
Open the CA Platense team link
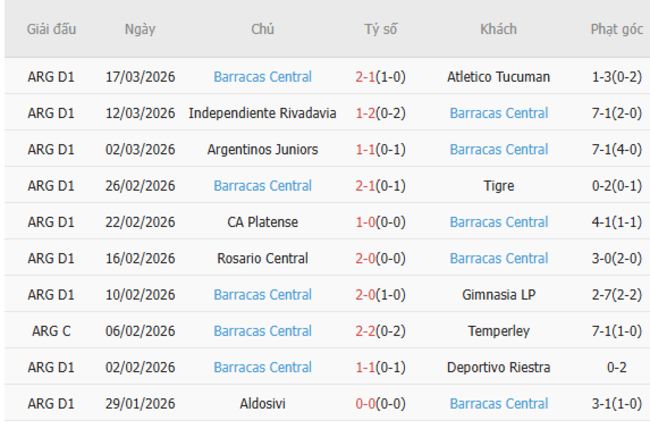(x=262, y=222)
